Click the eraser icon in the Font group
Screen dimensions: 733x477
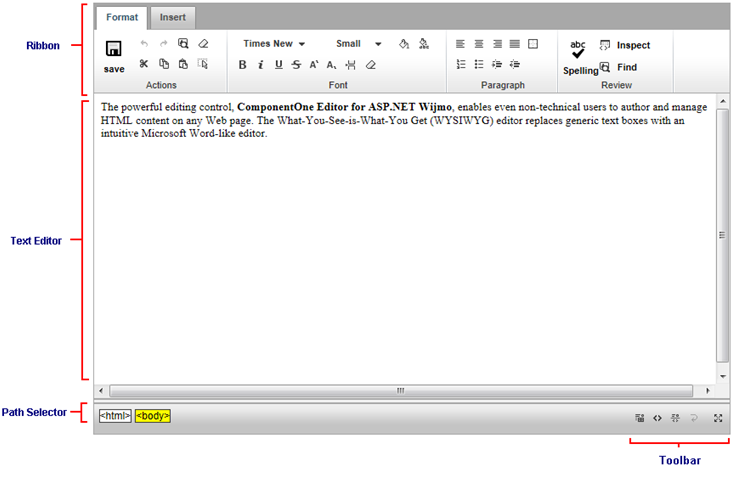[370, 65]
